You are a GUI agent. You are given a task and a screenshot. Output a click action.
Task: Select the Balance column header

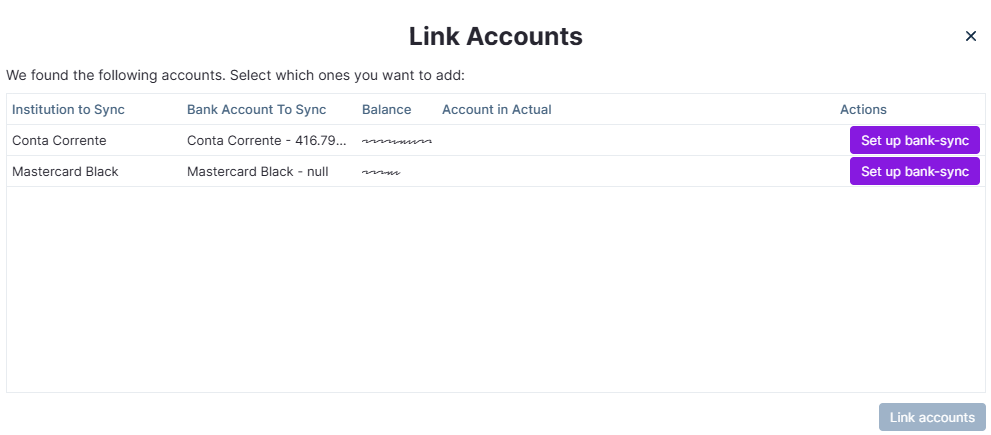click(x=386, y=109)
